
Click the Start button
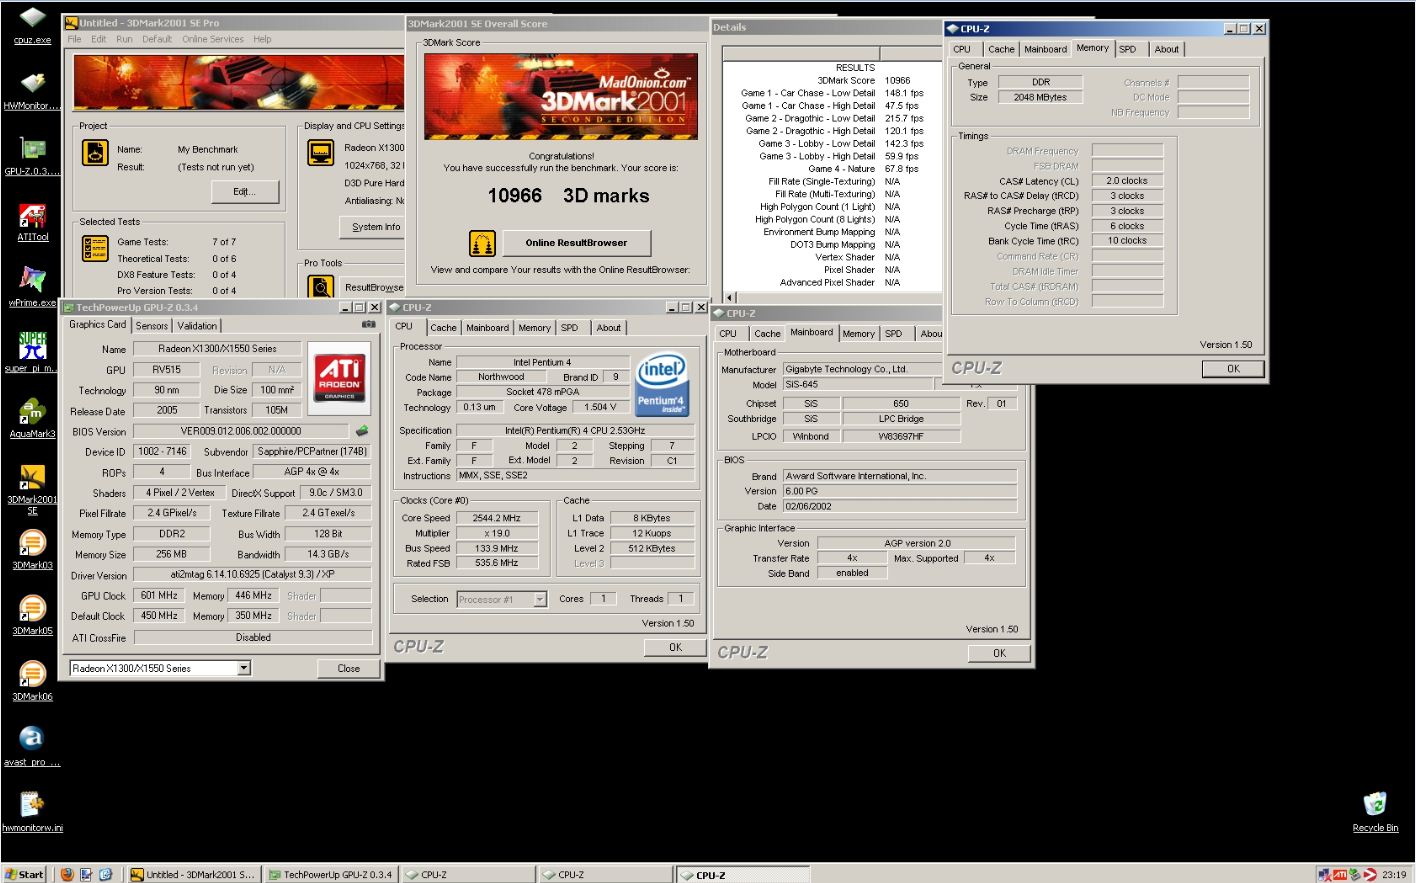[x=24, y=874]
